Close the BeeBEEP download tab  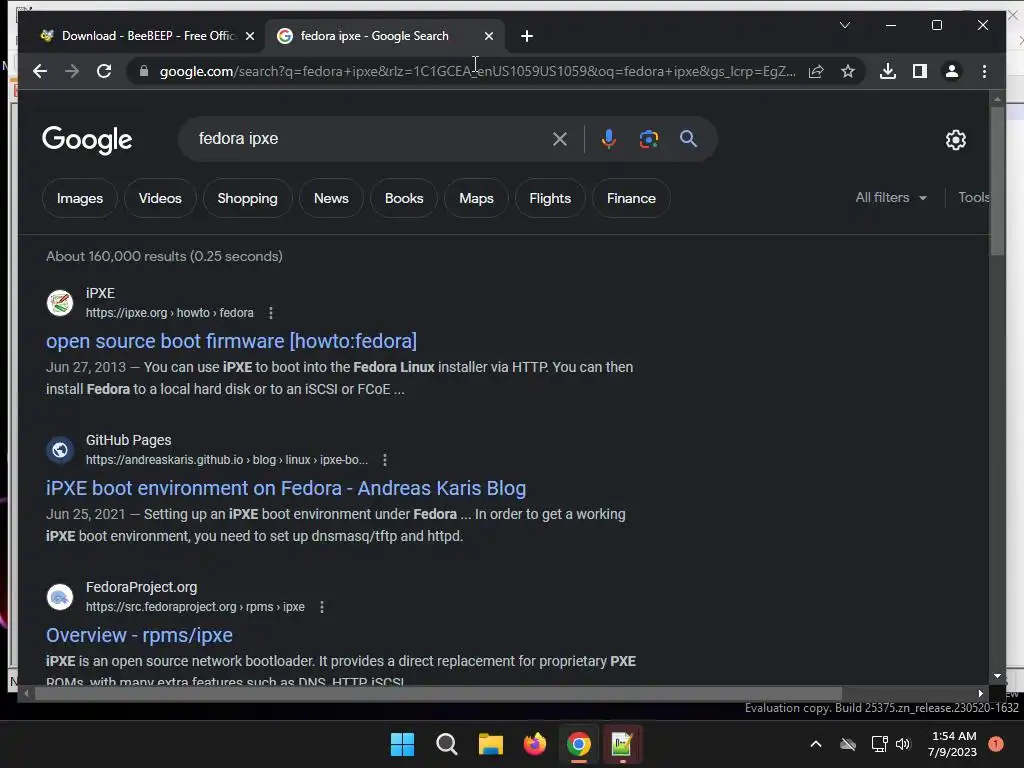coord(249,36)
